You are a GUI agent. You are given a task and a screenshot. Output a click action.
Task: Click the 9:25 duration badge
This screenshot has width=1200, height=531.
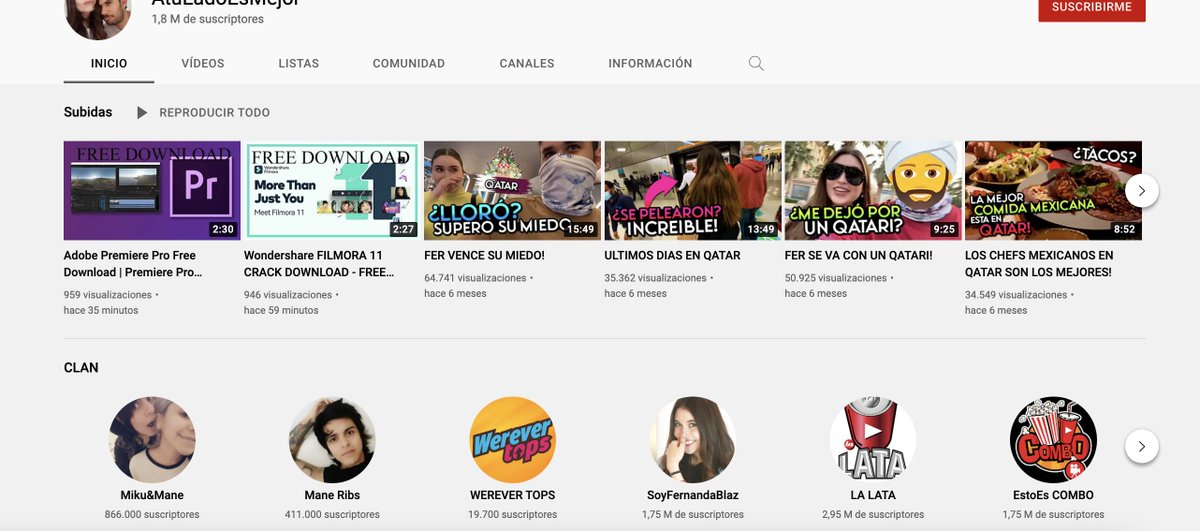[944, 229]
